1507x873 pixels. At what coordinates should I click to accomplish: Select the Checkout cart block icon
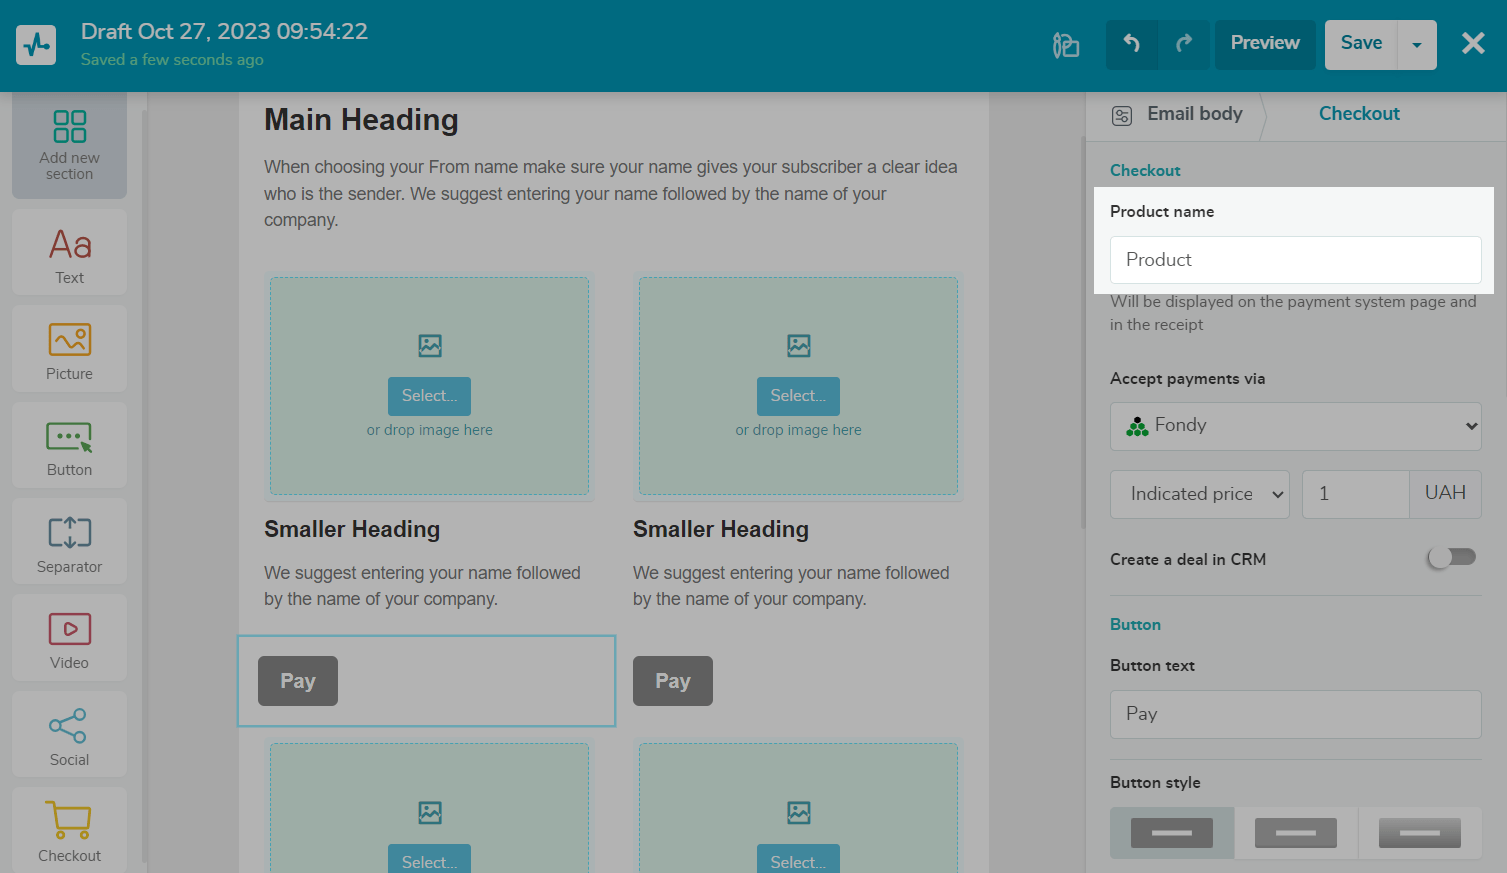point(69,821)
